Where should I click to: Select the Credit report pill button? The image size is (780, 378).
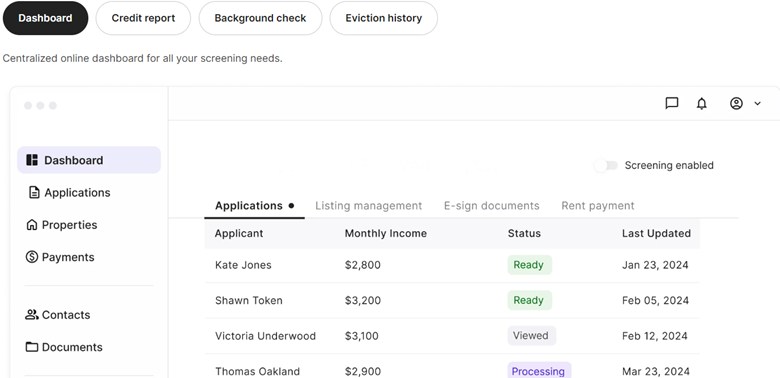pos(143,18)
